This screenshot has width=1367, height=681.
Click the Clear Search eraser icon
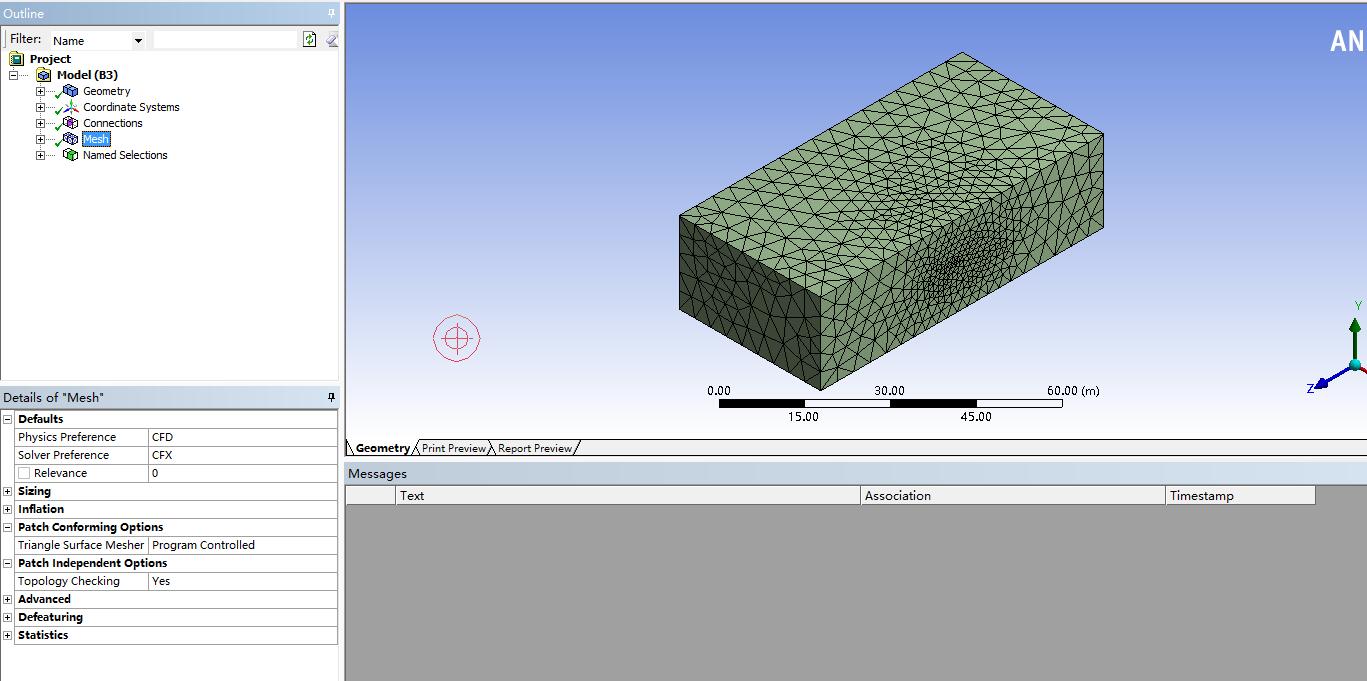[x=331, y=39]
